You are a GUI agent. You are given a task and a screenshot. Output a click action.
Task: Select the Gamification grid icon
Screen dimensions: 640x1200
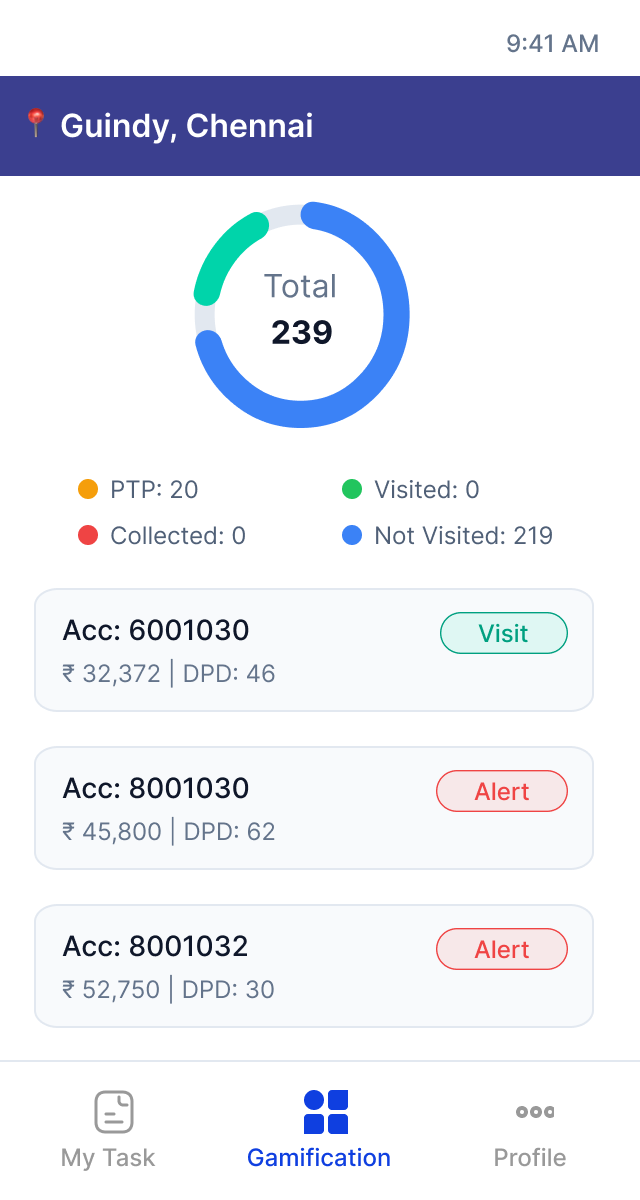click(326, 1111)
